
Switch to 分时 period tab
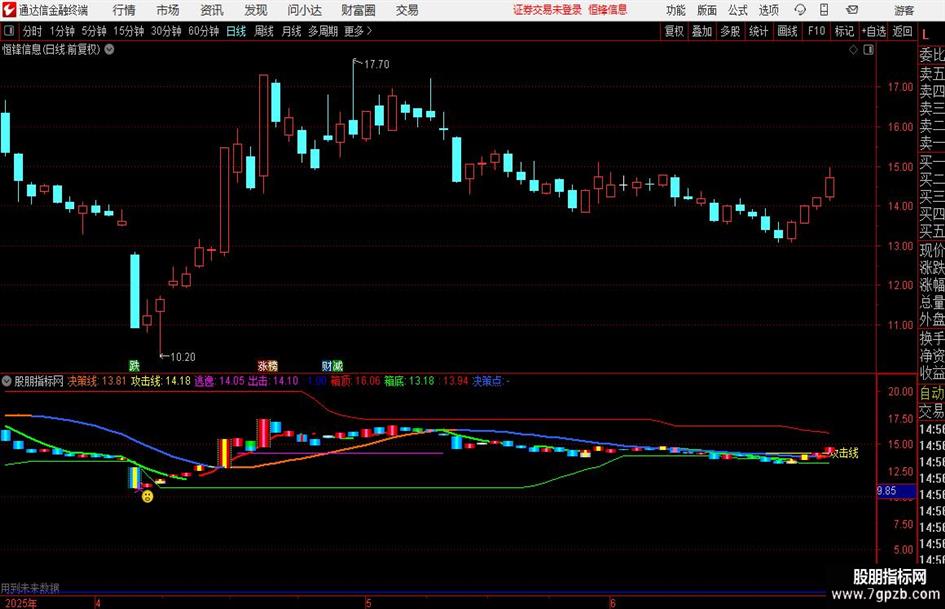click(32, 31)
